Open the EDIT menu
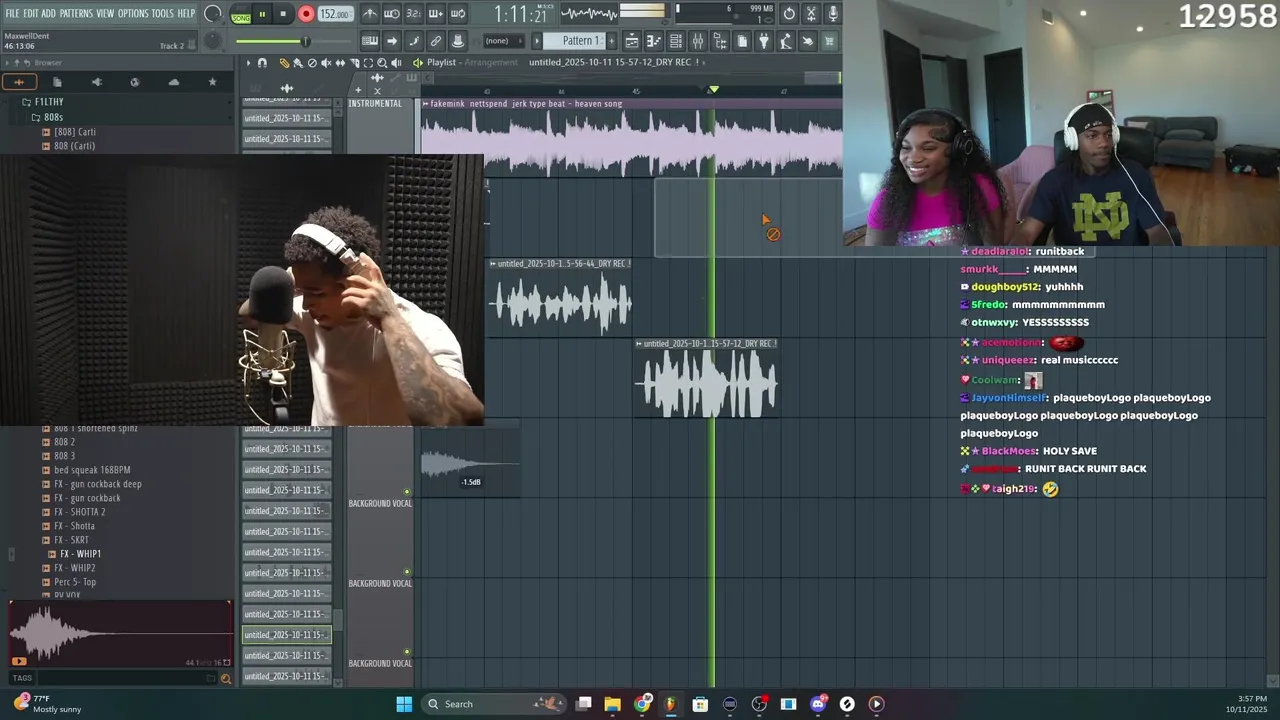 (x=31, y=13)
